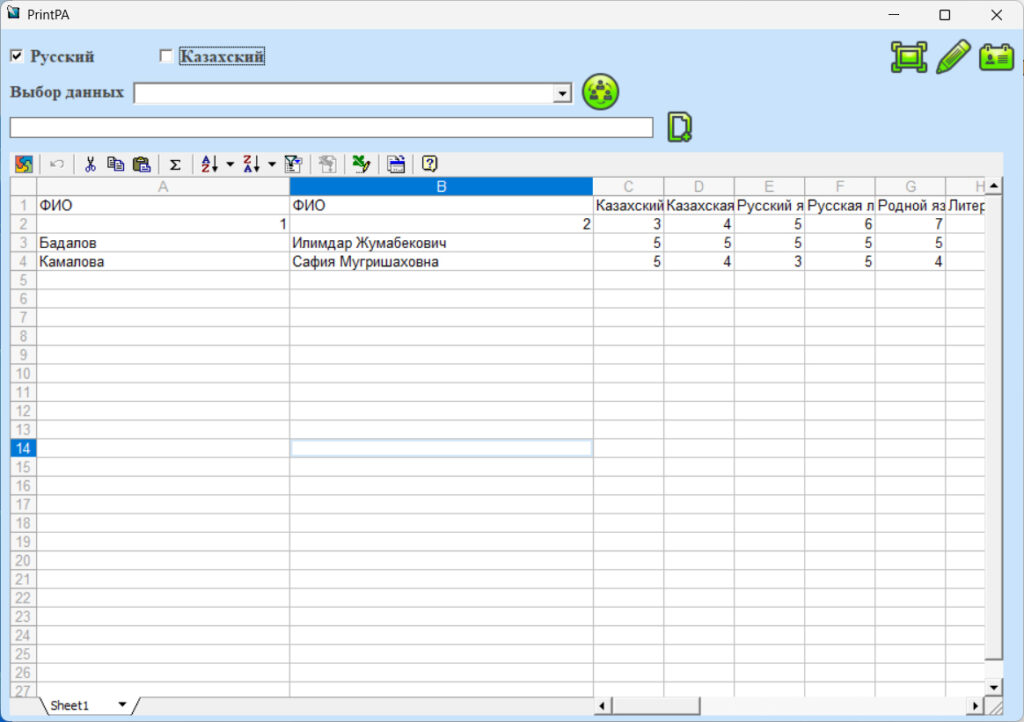Click the Cut scissors icon
Viewport: 1024px width, 722px height.
[x=90, y=164]
